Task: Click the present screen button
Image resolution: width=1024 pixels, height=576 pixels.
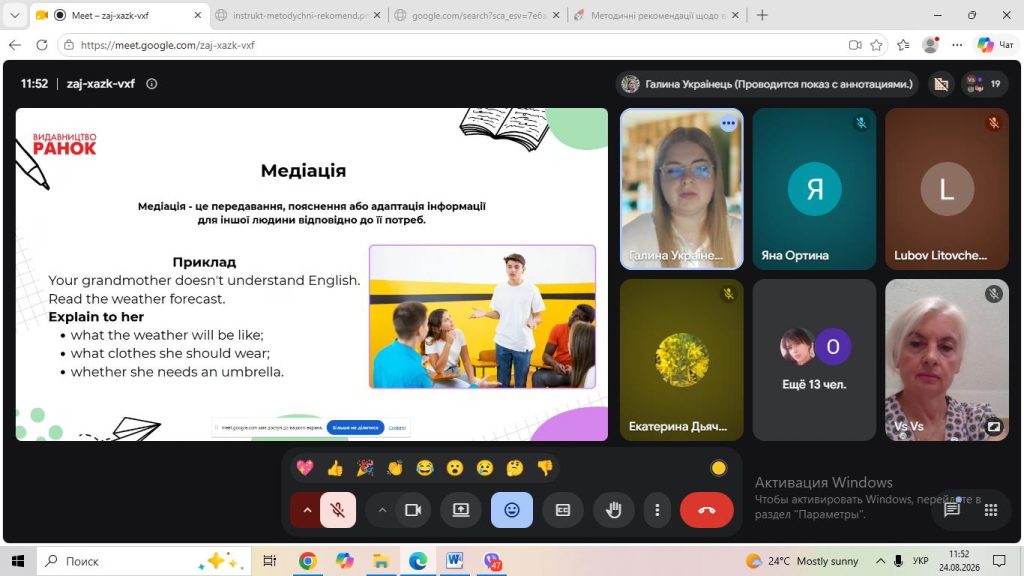Action: (x=461, y=510)
